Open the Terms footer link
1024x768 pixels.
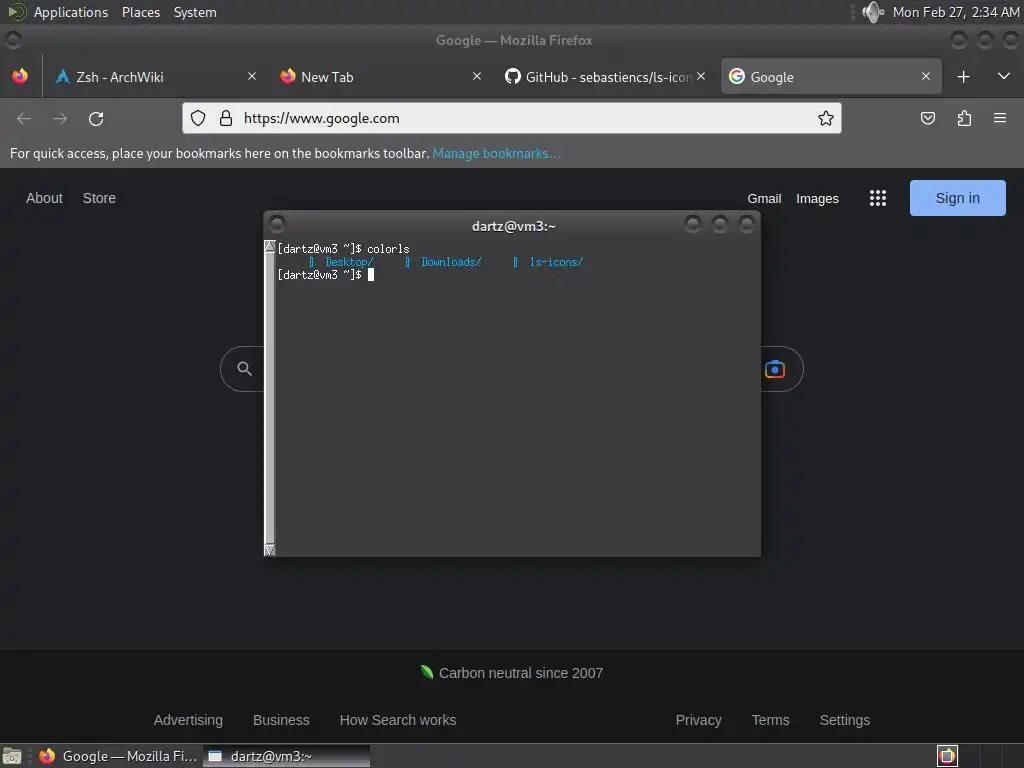click(770, 720)
